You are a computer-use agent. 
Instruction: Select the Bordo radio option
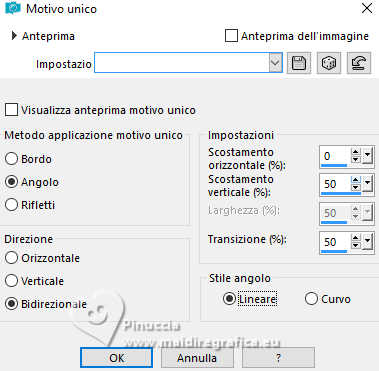tap(11, 159)
